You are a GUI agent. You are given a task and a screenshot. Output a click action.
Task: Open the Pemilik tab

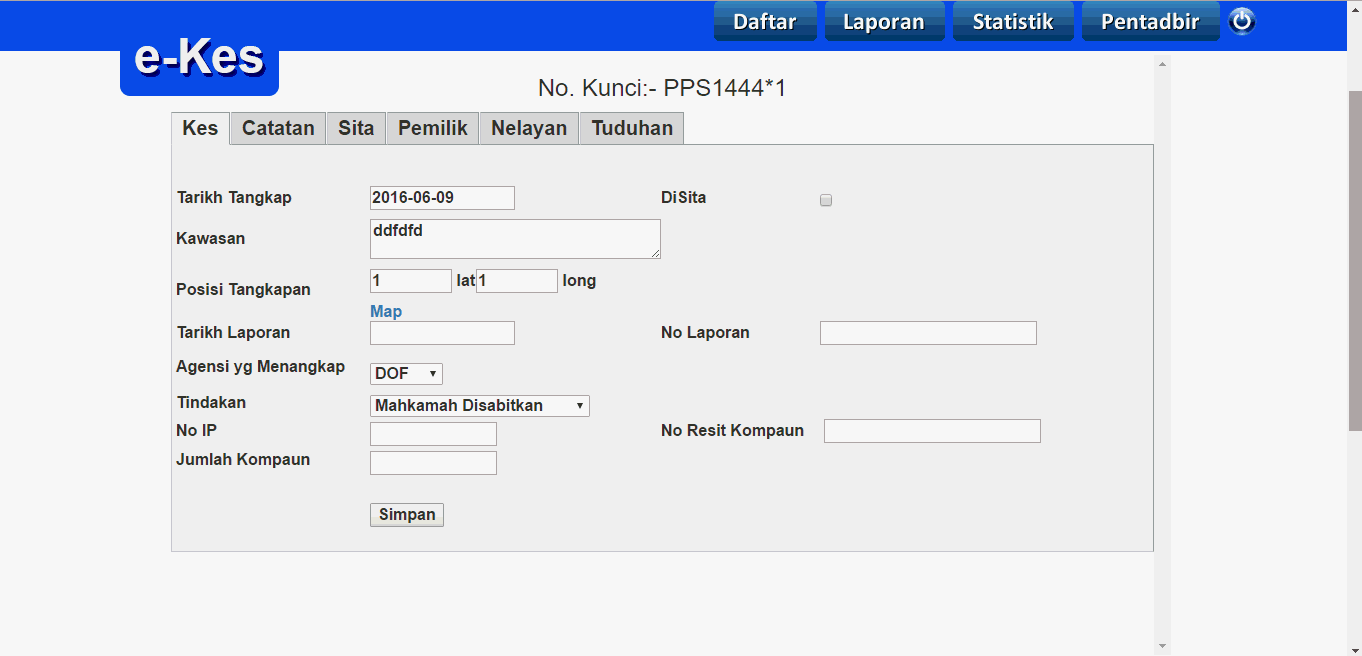(x=433, y=128)
